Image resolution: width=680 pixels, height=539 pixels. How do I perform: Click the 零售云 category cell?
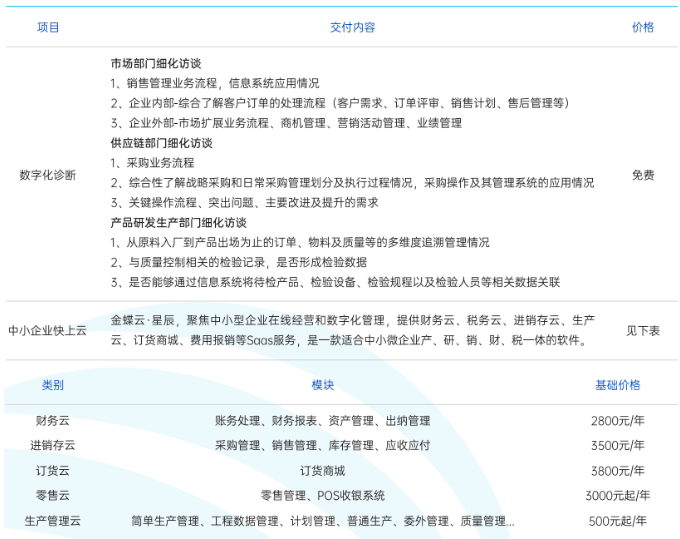[x=53, y=496]
